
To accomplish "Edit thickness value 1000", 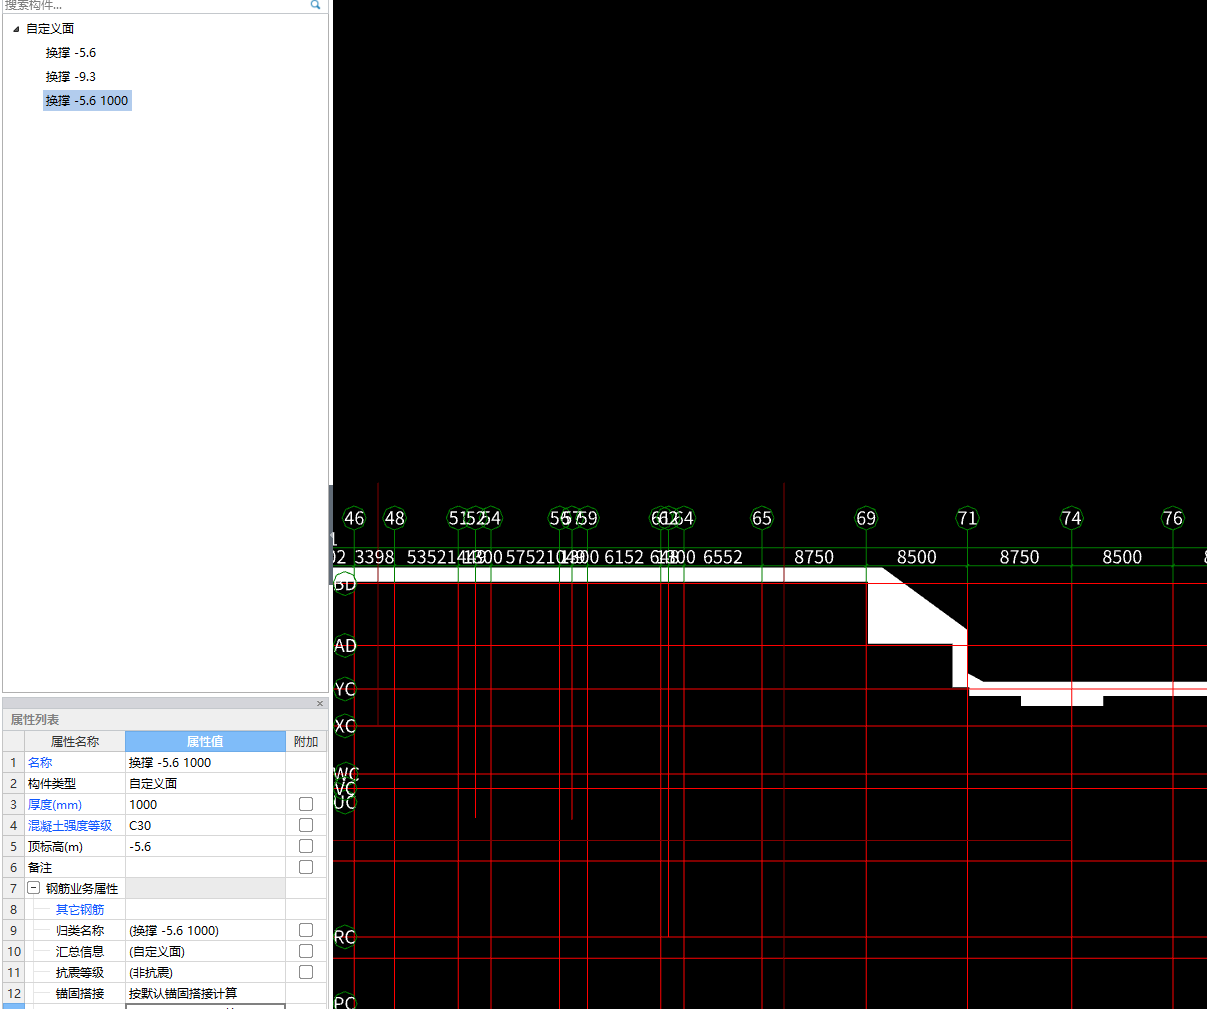I will pyautogui.click(x=205, y=804).
